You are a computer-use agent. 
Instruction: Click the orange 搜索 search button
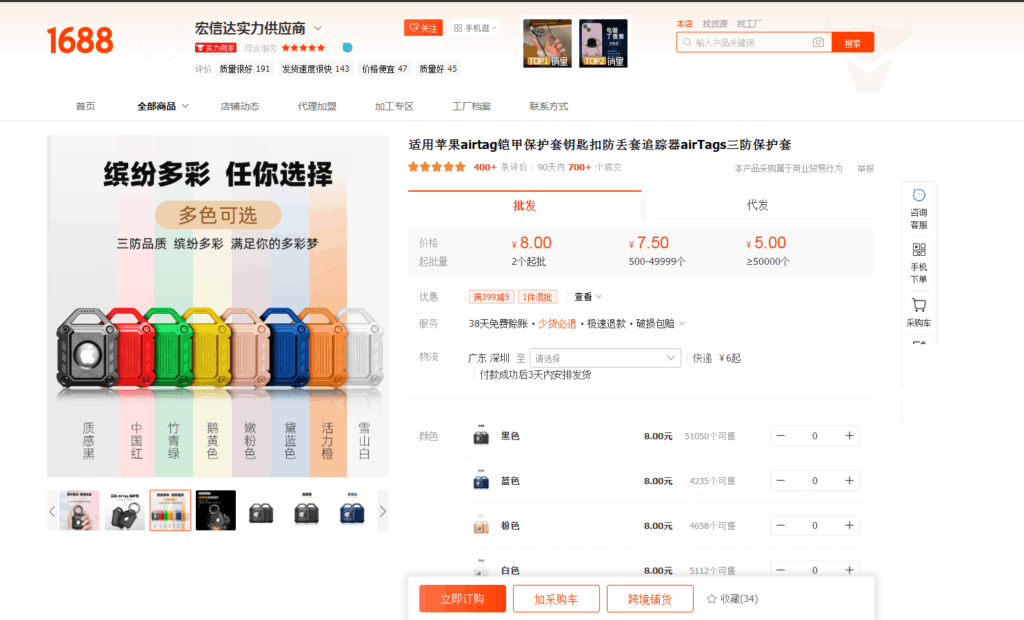click(853, 42)
